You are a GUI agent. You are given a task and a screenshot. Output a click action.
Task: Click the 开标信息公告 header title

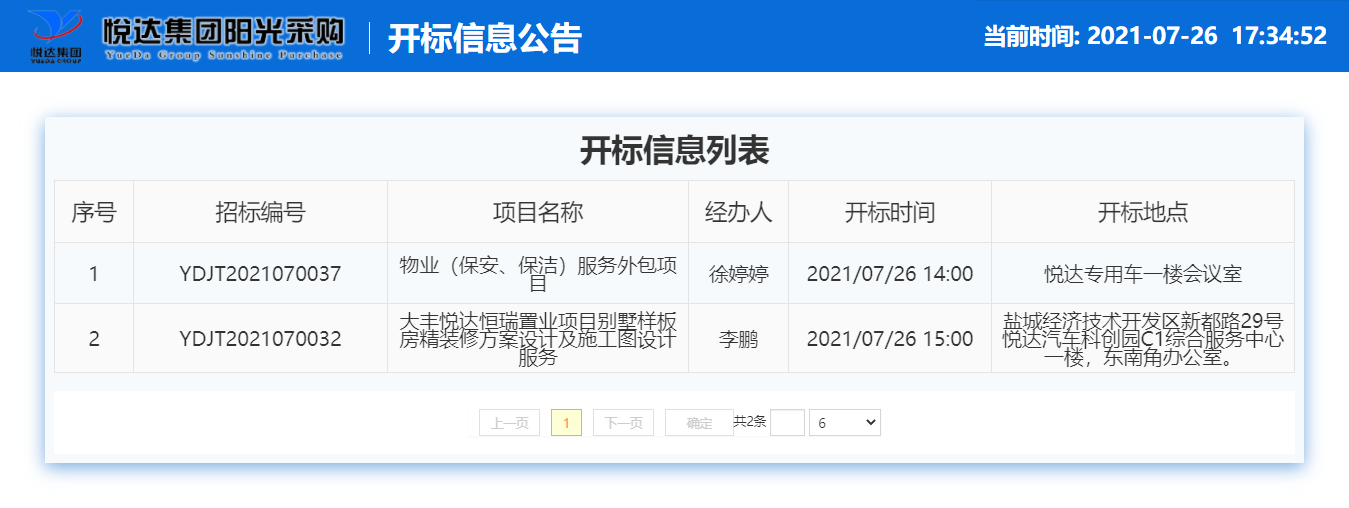(485, 38)
